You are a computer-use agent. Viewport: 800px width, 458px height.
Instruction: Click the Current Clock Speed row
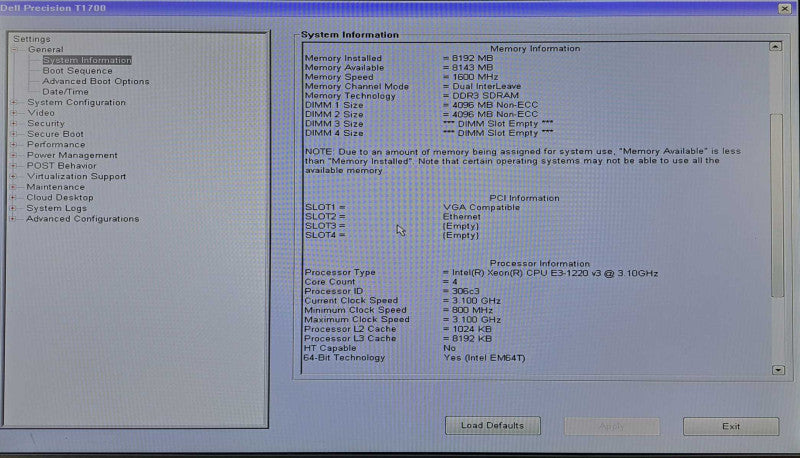tap(403, 301)
